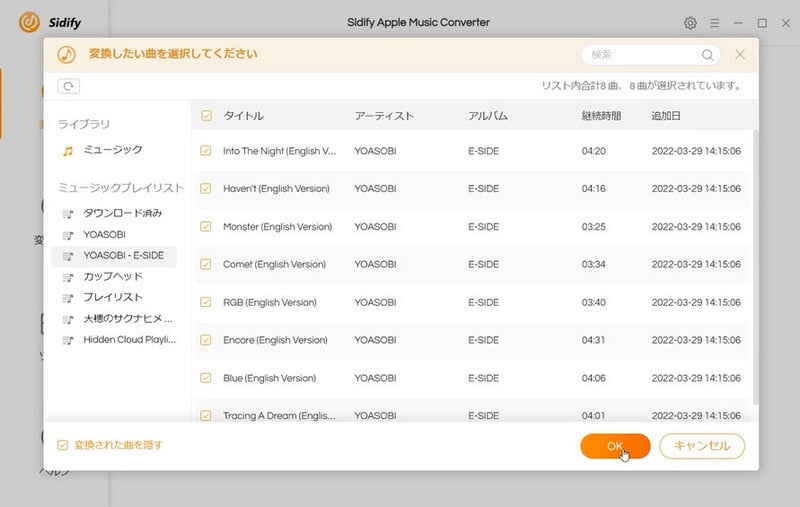The width and height of the screenshot is (800, 507).
Task: Click the song list vertical scrollbar
Action: (x=756, y=267)
